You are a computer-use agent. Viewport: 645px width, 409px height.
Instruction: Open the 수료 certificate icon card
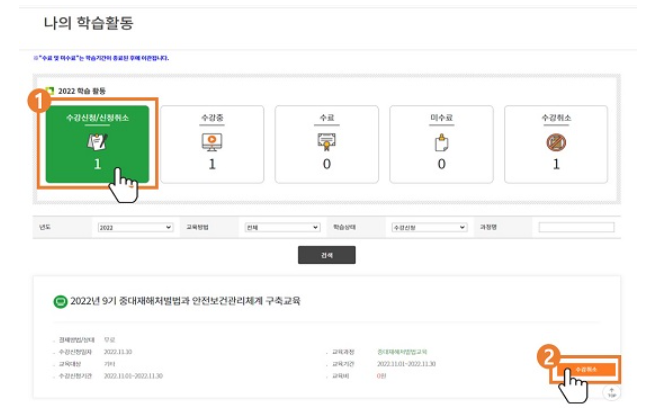(327, 144)
